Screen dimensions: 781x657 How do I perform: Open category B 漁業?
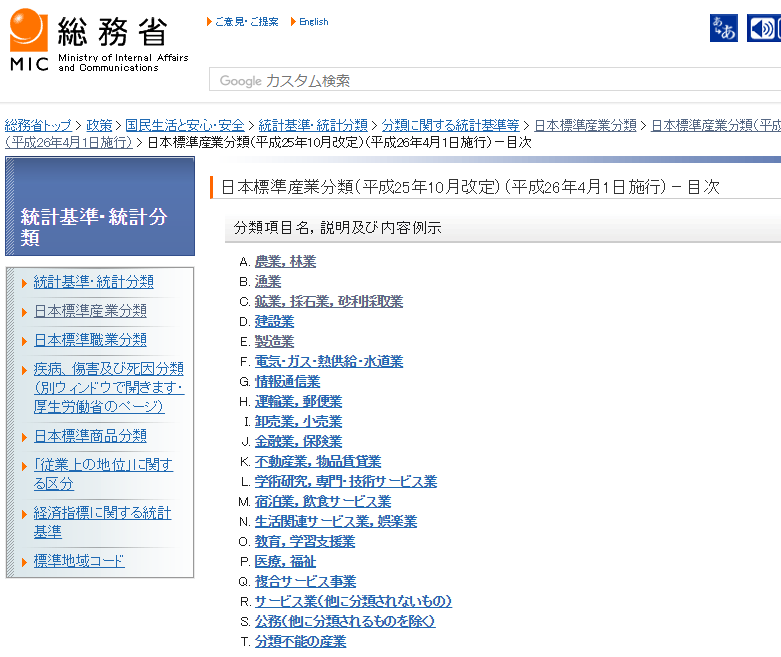268,281
